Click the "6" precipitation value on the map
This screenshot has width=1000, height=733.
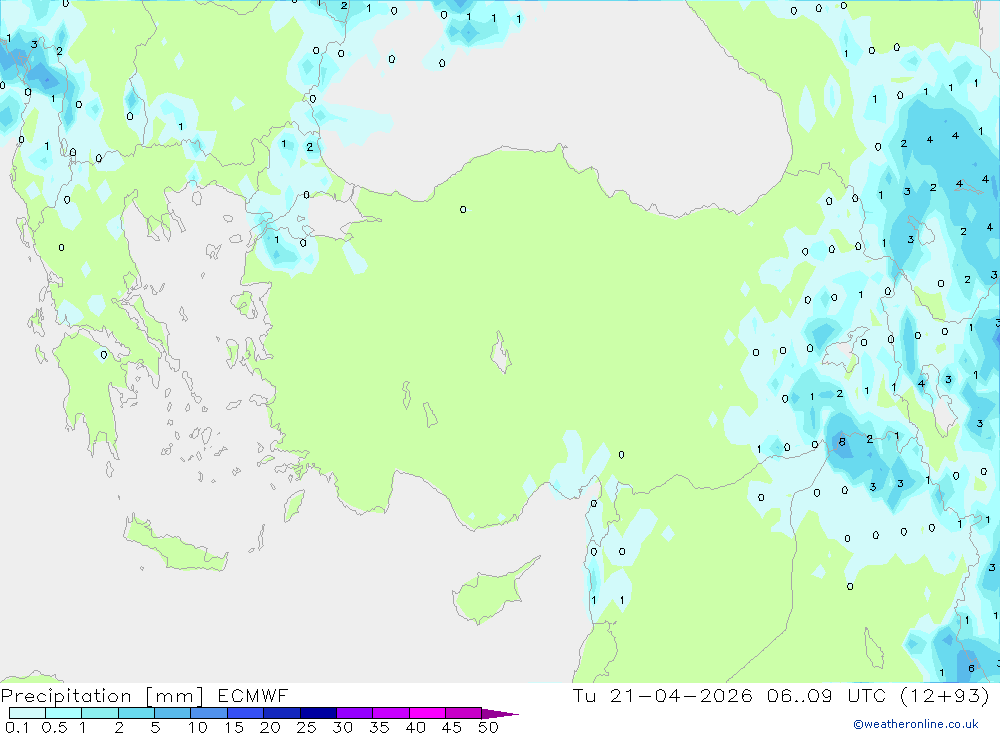point(971,669)
